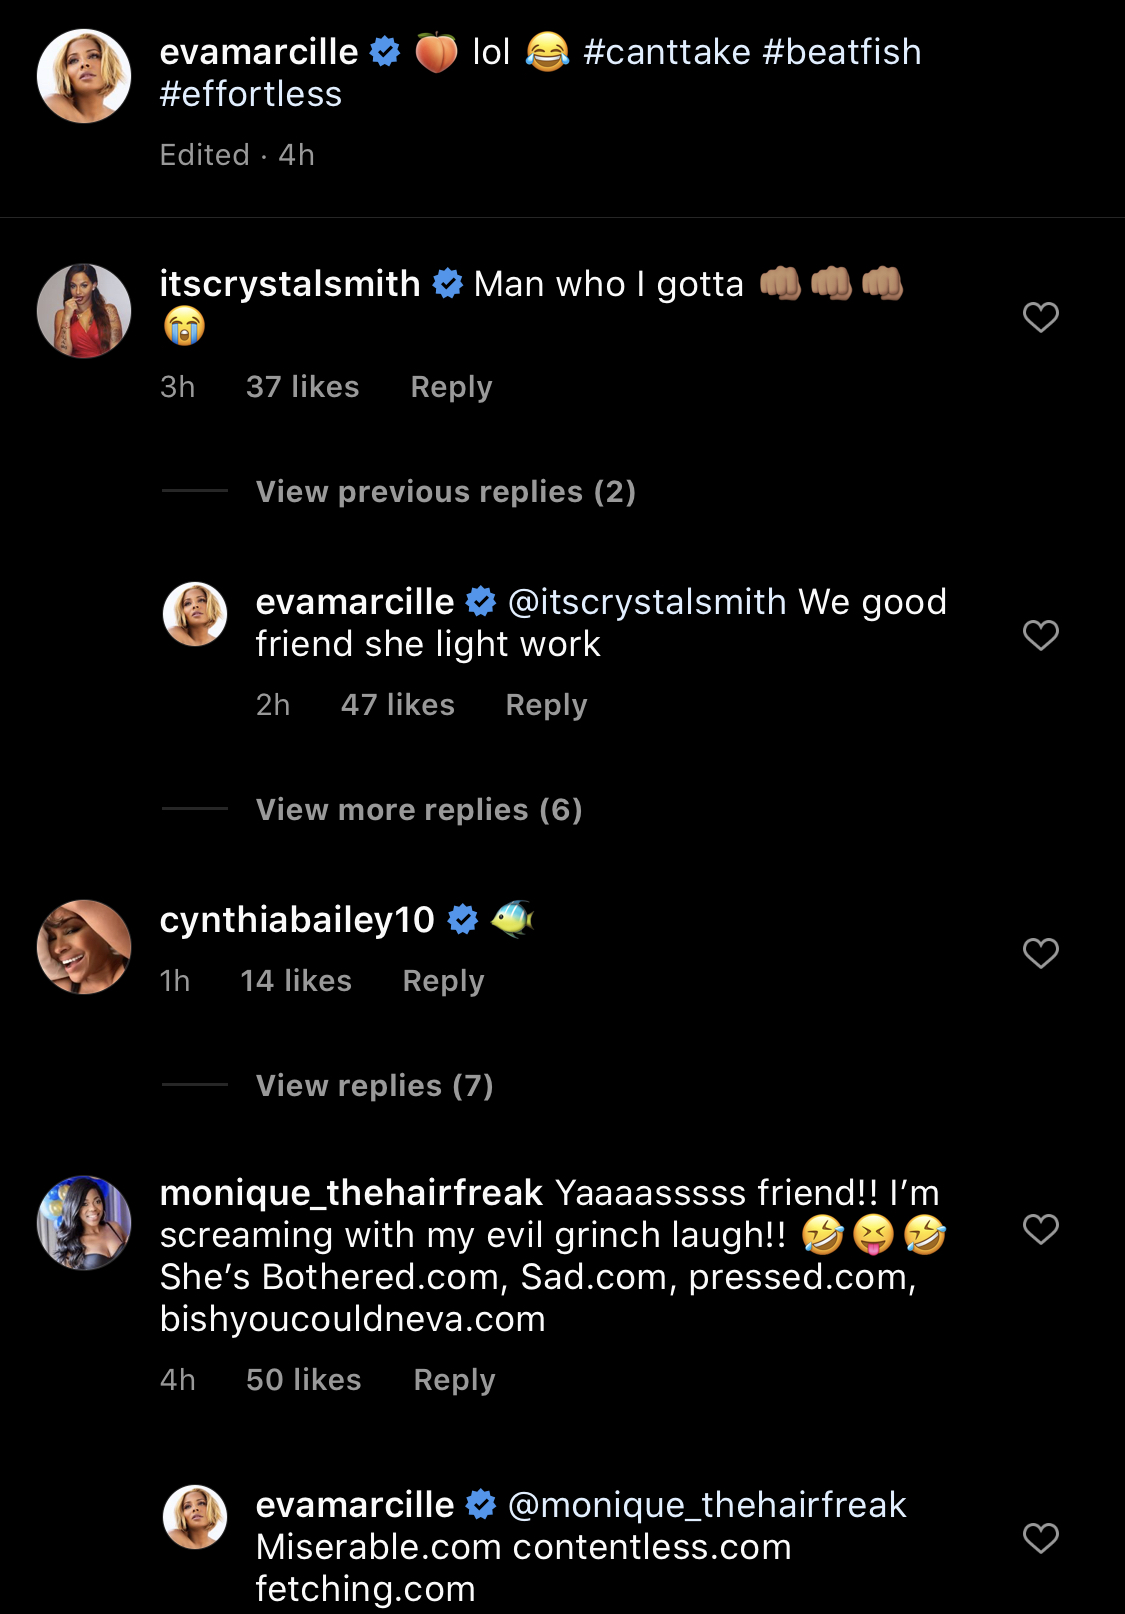The width and height of the screenshot is (1125, 1614).
Task: Like evamarcille's "We good friend" reply
Action: pos(1040,635)
